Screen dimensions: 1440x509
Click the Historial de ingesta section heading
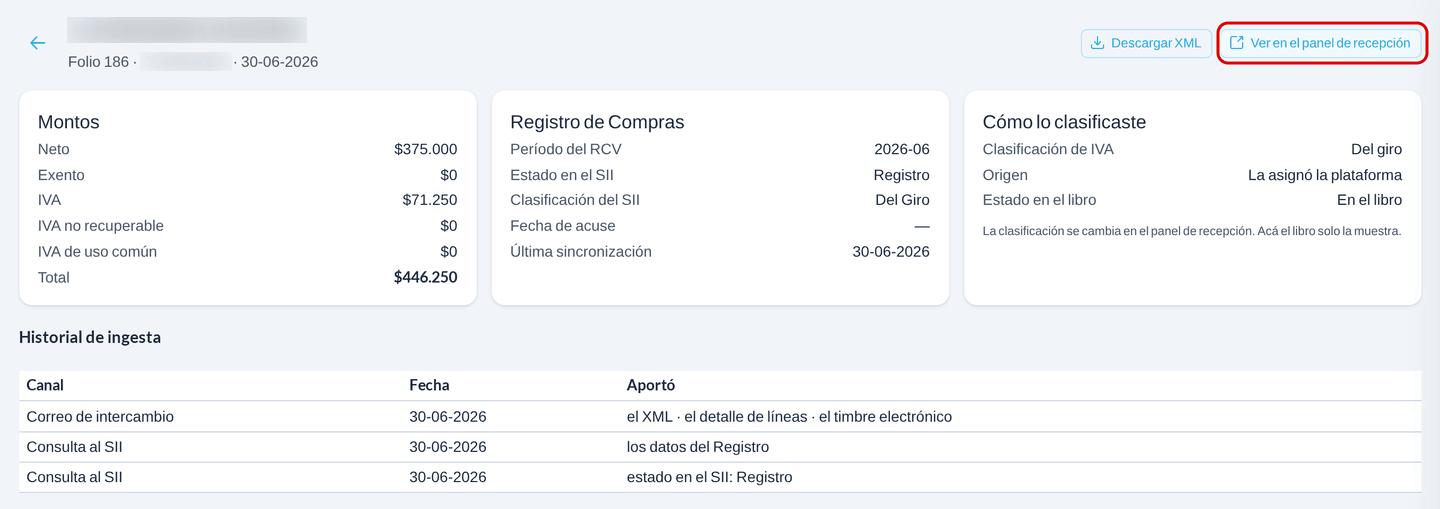[90, 337]
